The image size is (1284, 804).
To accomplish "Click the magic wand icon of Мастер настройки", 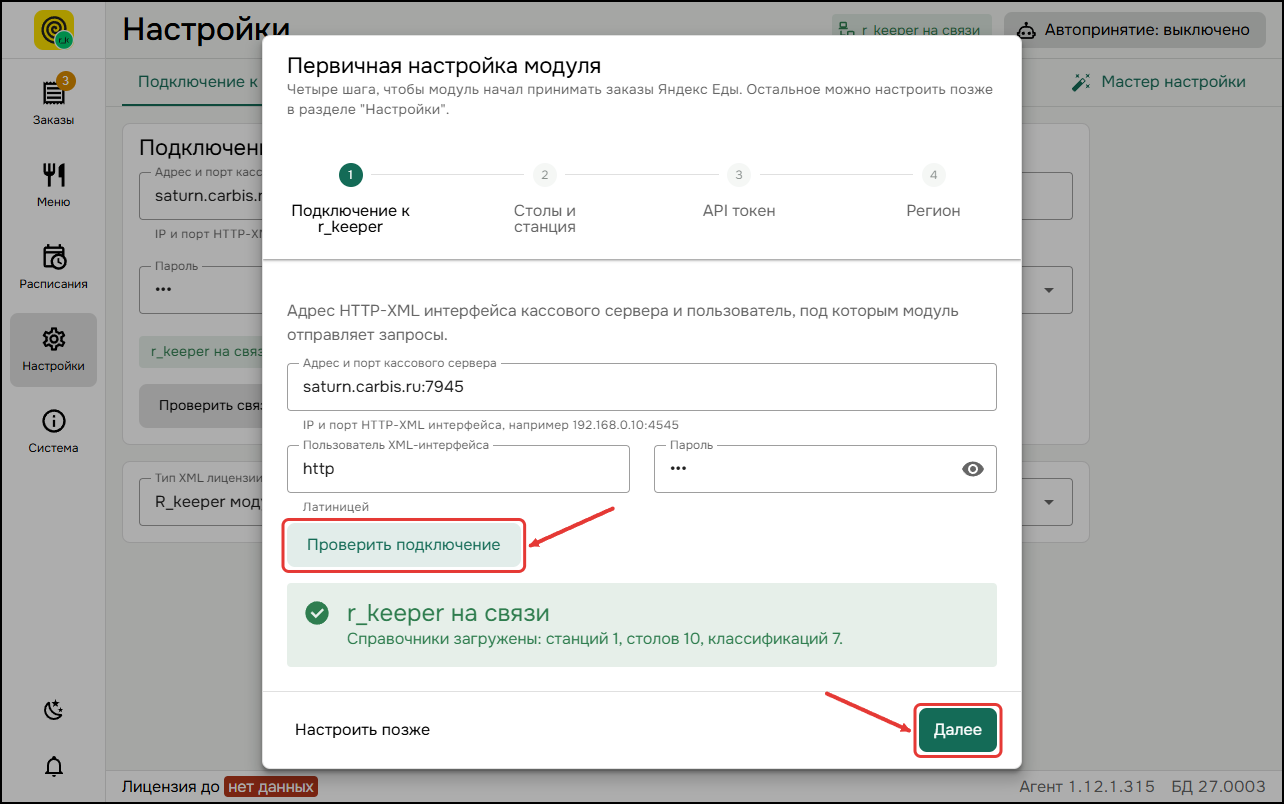I will [1080, 82].
